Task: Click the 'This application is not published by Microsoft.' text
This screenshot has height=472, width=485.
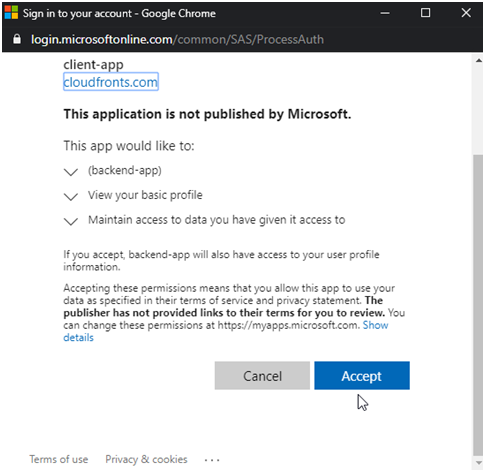Action: pos(207,114)
